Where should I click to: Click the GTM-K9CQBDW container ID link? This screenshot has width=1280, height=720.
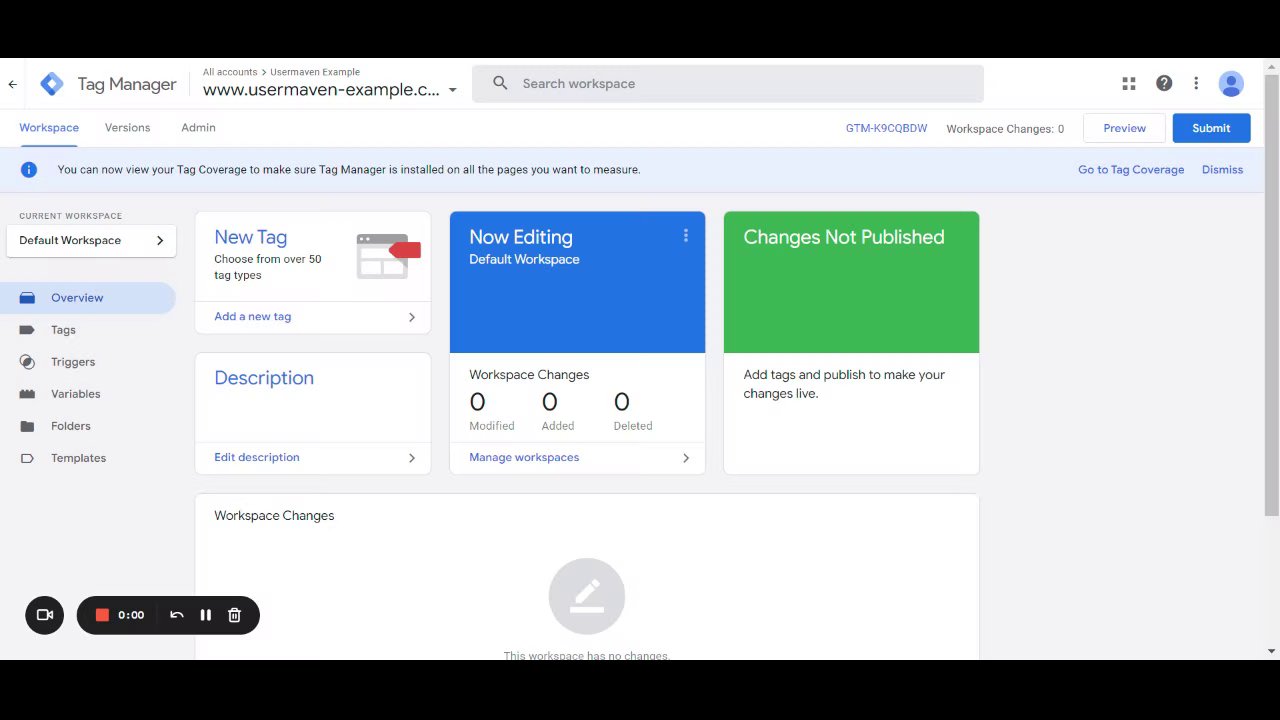(886, 129)
